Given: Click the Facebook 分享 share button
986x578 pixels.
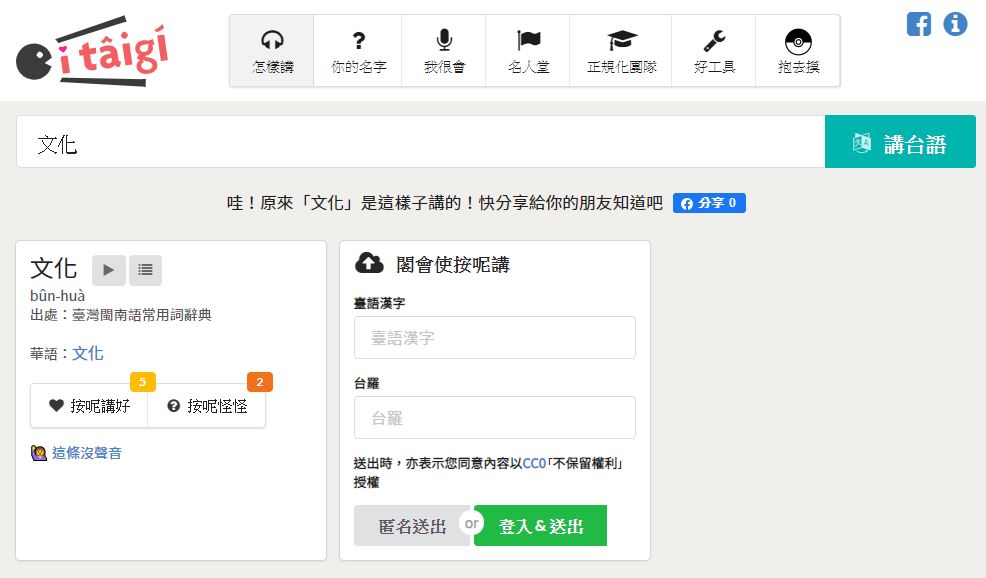Looking at the screenshot, I should (709, 203).
